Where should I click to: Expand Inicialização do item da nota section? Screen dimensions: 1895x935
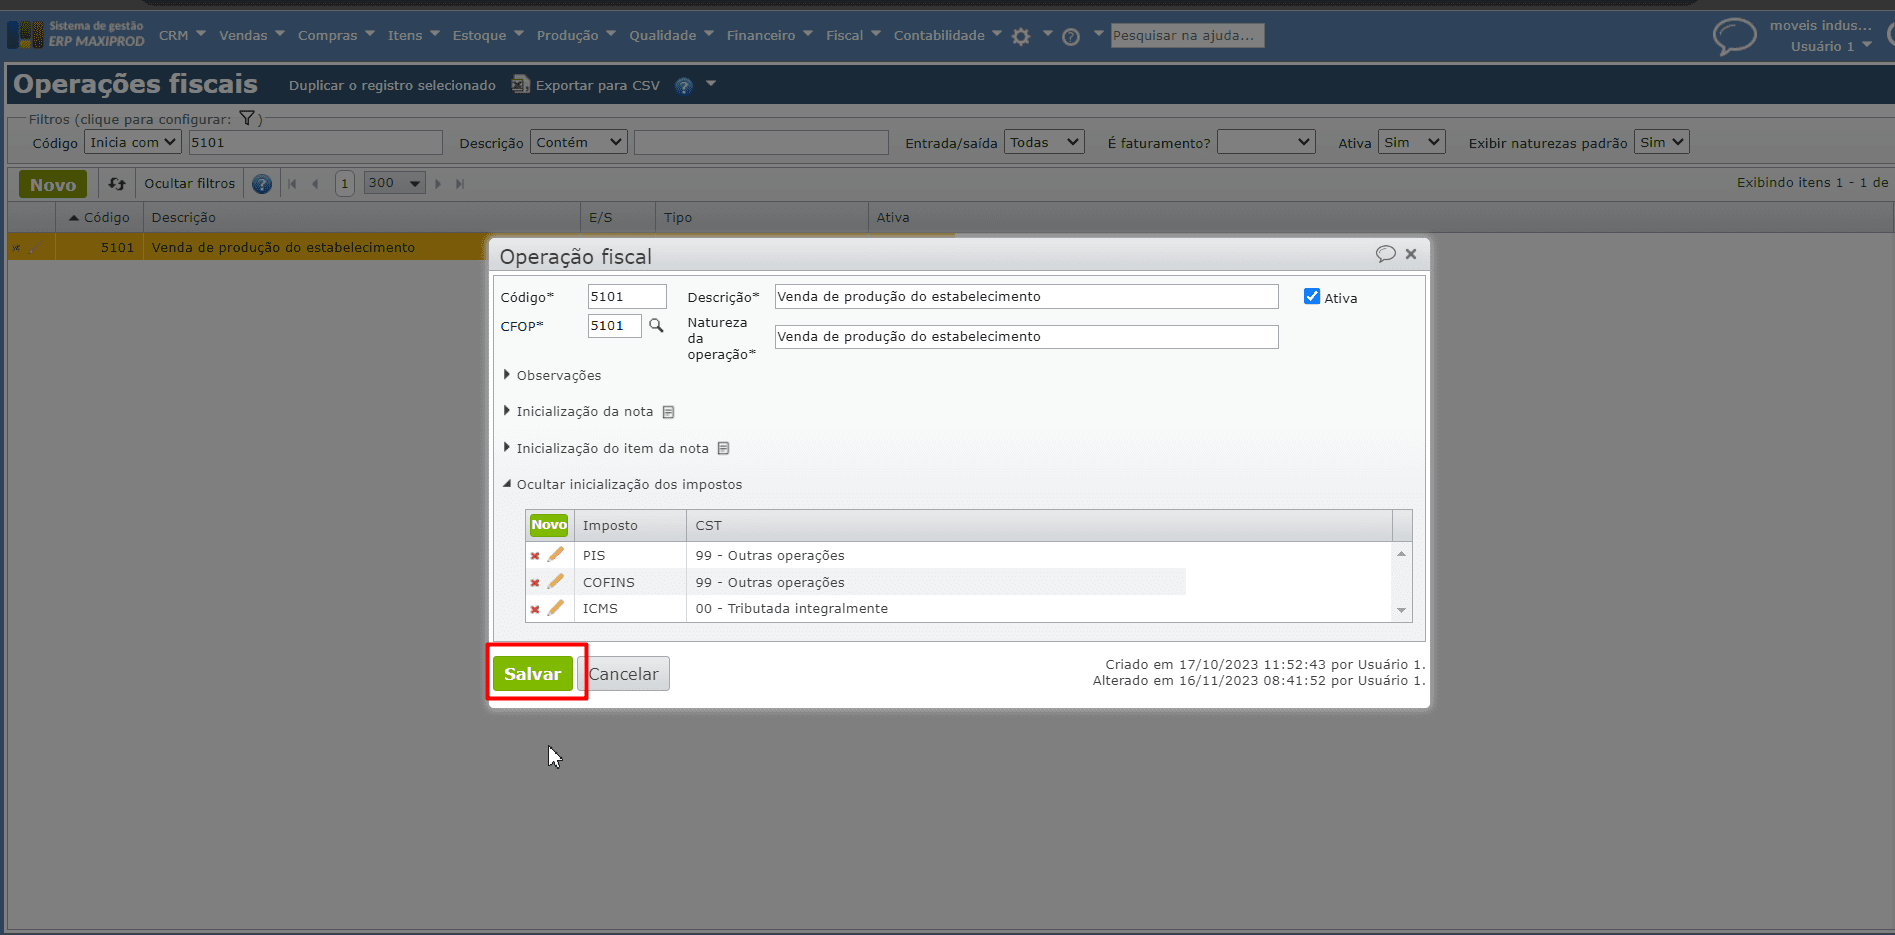605,449
